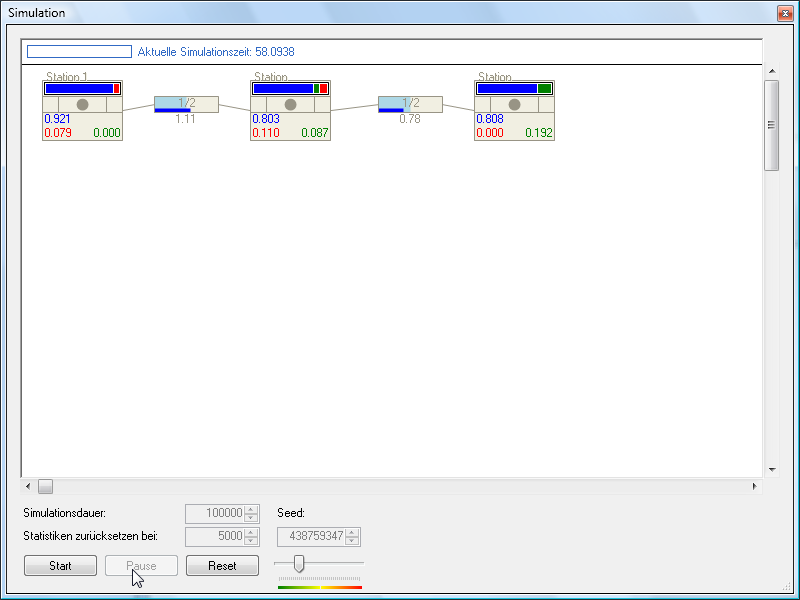
Task: Click the rightmost station's blue-green status bar
Action: point(514,88)
